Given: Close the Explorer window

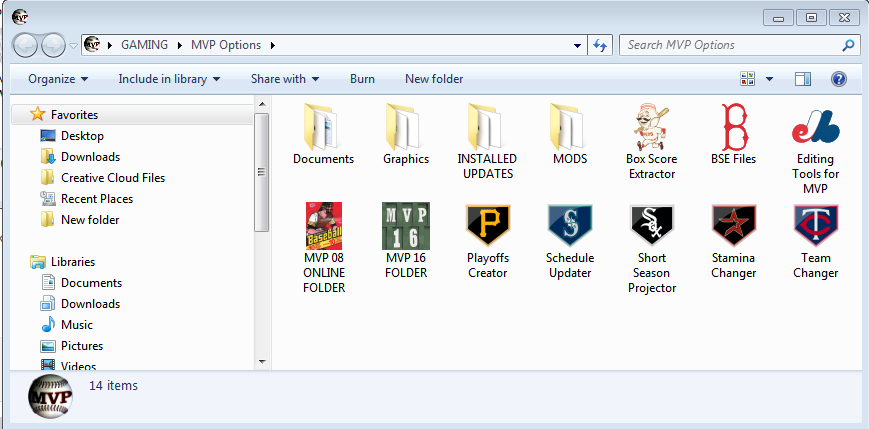Looking at the screenshot, I should 844,18.
